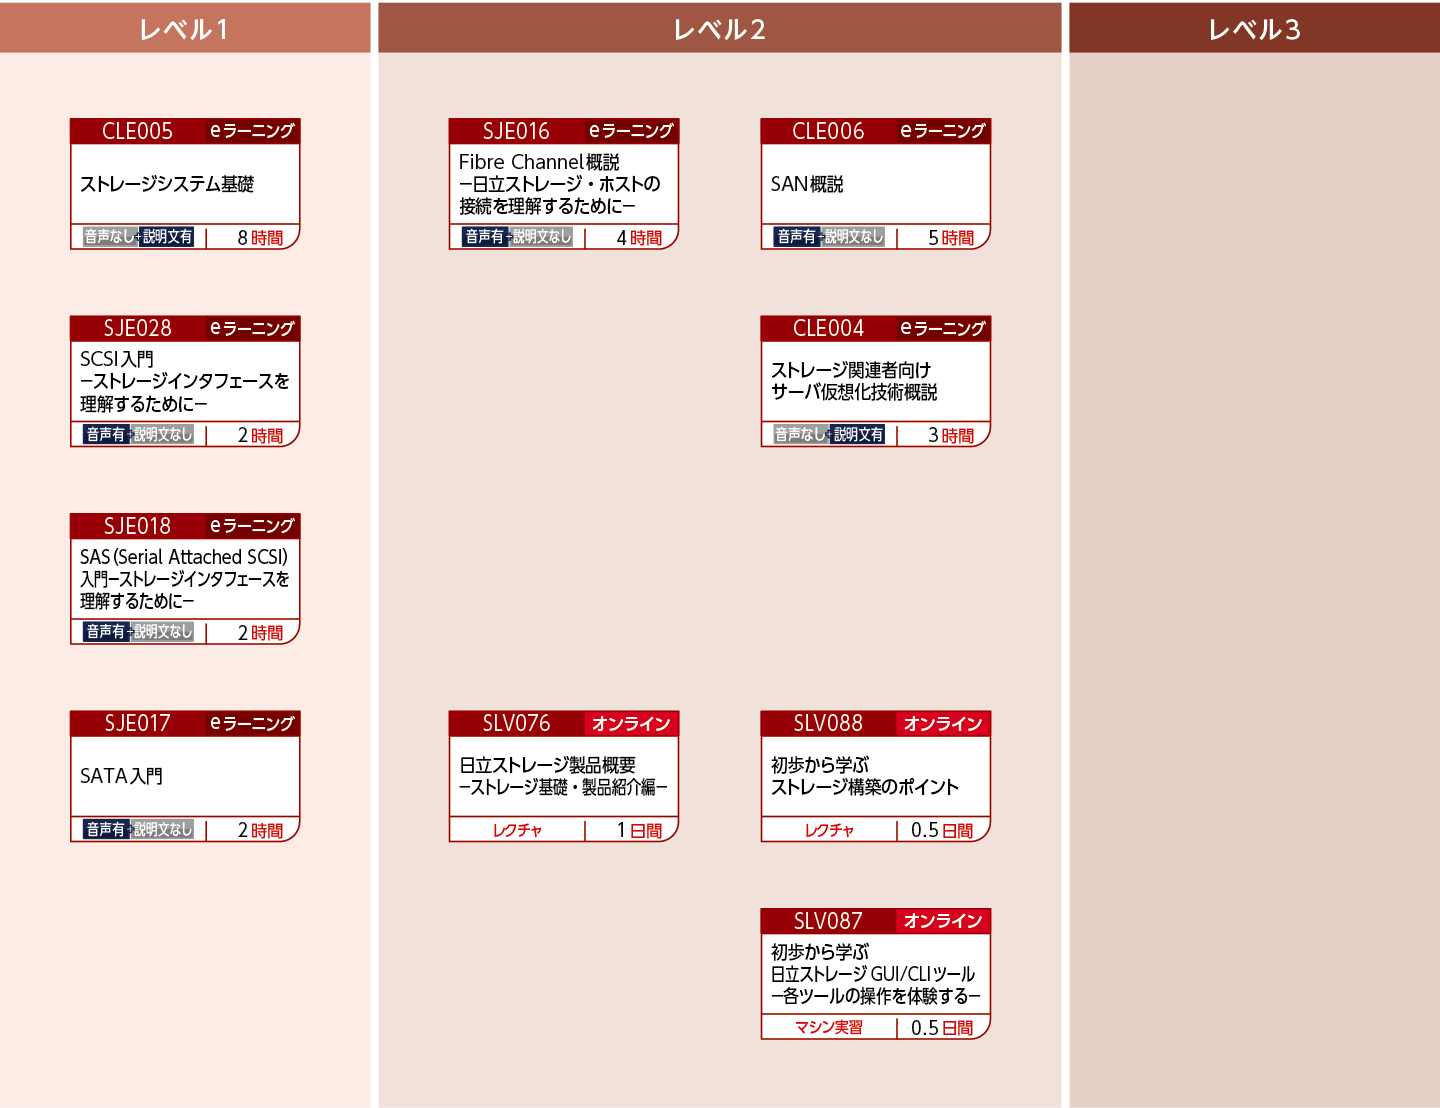The height and width of the screenshot is (1108, 1440).
Task: Click the 2時間 duration on SJE017
Action: [260, 831]
